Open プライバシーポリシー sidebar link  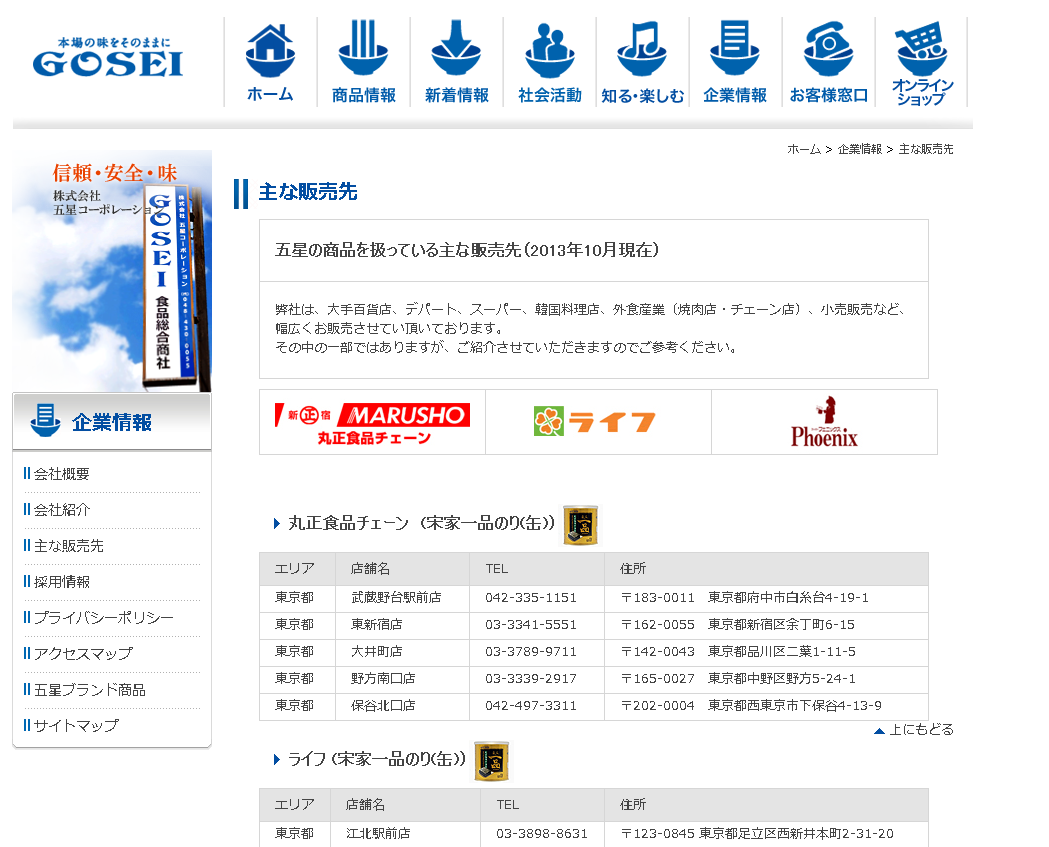(103, 618)
